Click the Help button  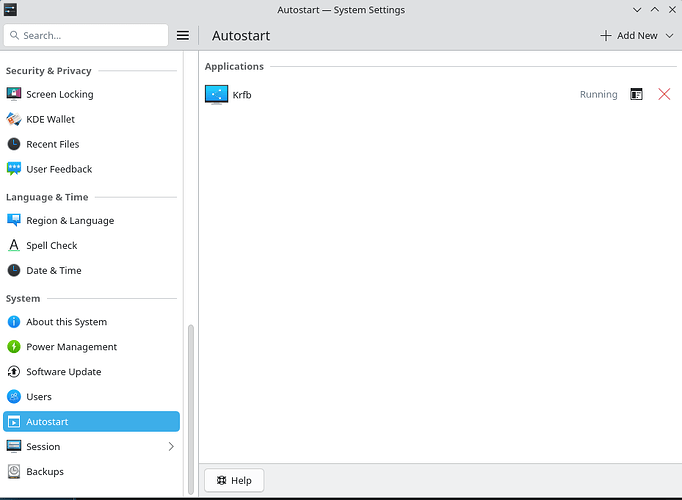tap(234, 480)
